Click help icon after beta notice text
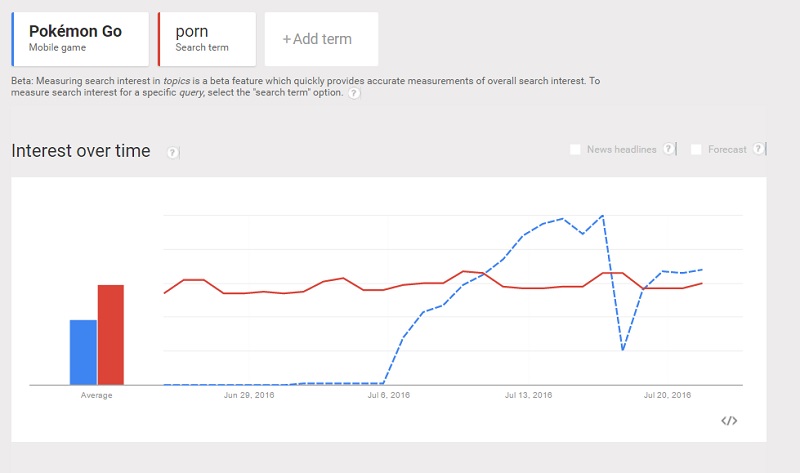Screen dimensions: 800x473 click(355, 93)
